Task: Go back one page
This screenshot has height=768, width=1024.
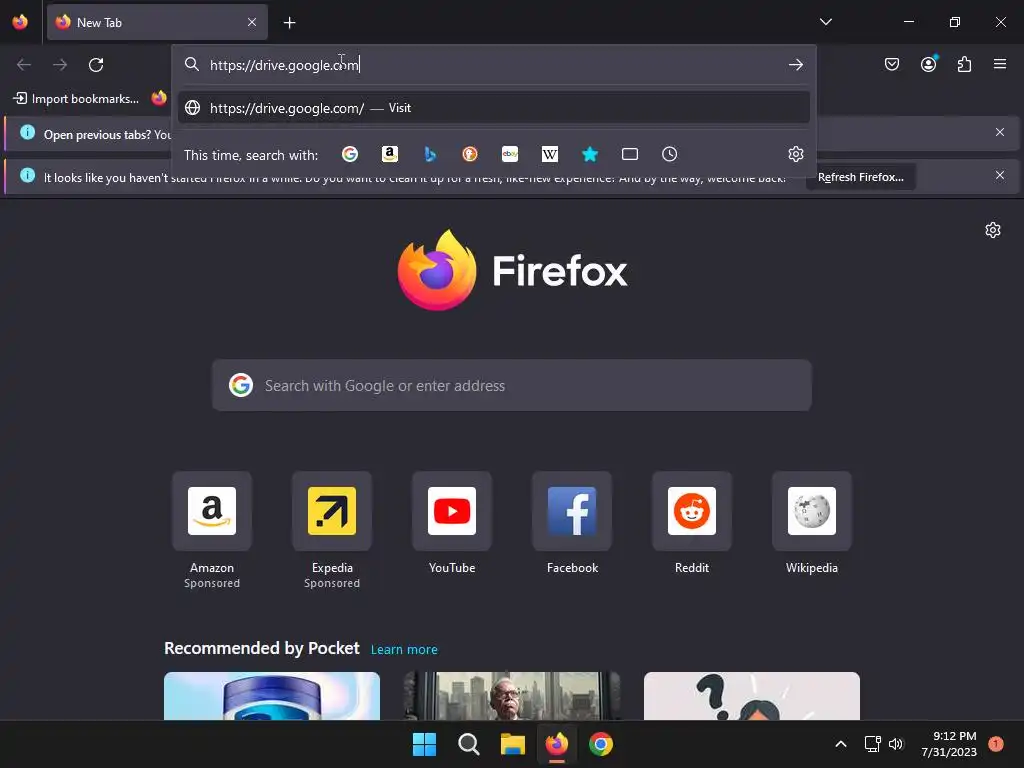Action: 24,65
